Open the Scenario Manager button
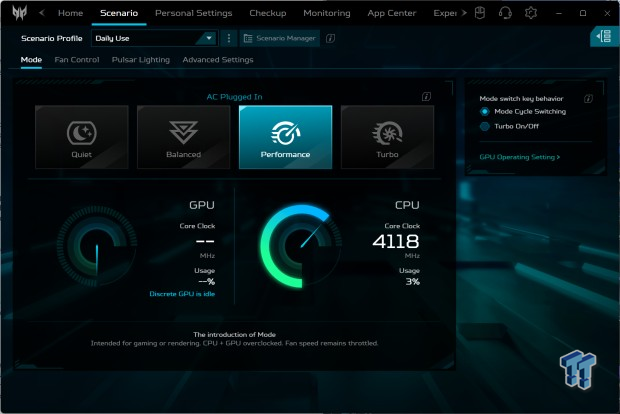 pos(280,38)
